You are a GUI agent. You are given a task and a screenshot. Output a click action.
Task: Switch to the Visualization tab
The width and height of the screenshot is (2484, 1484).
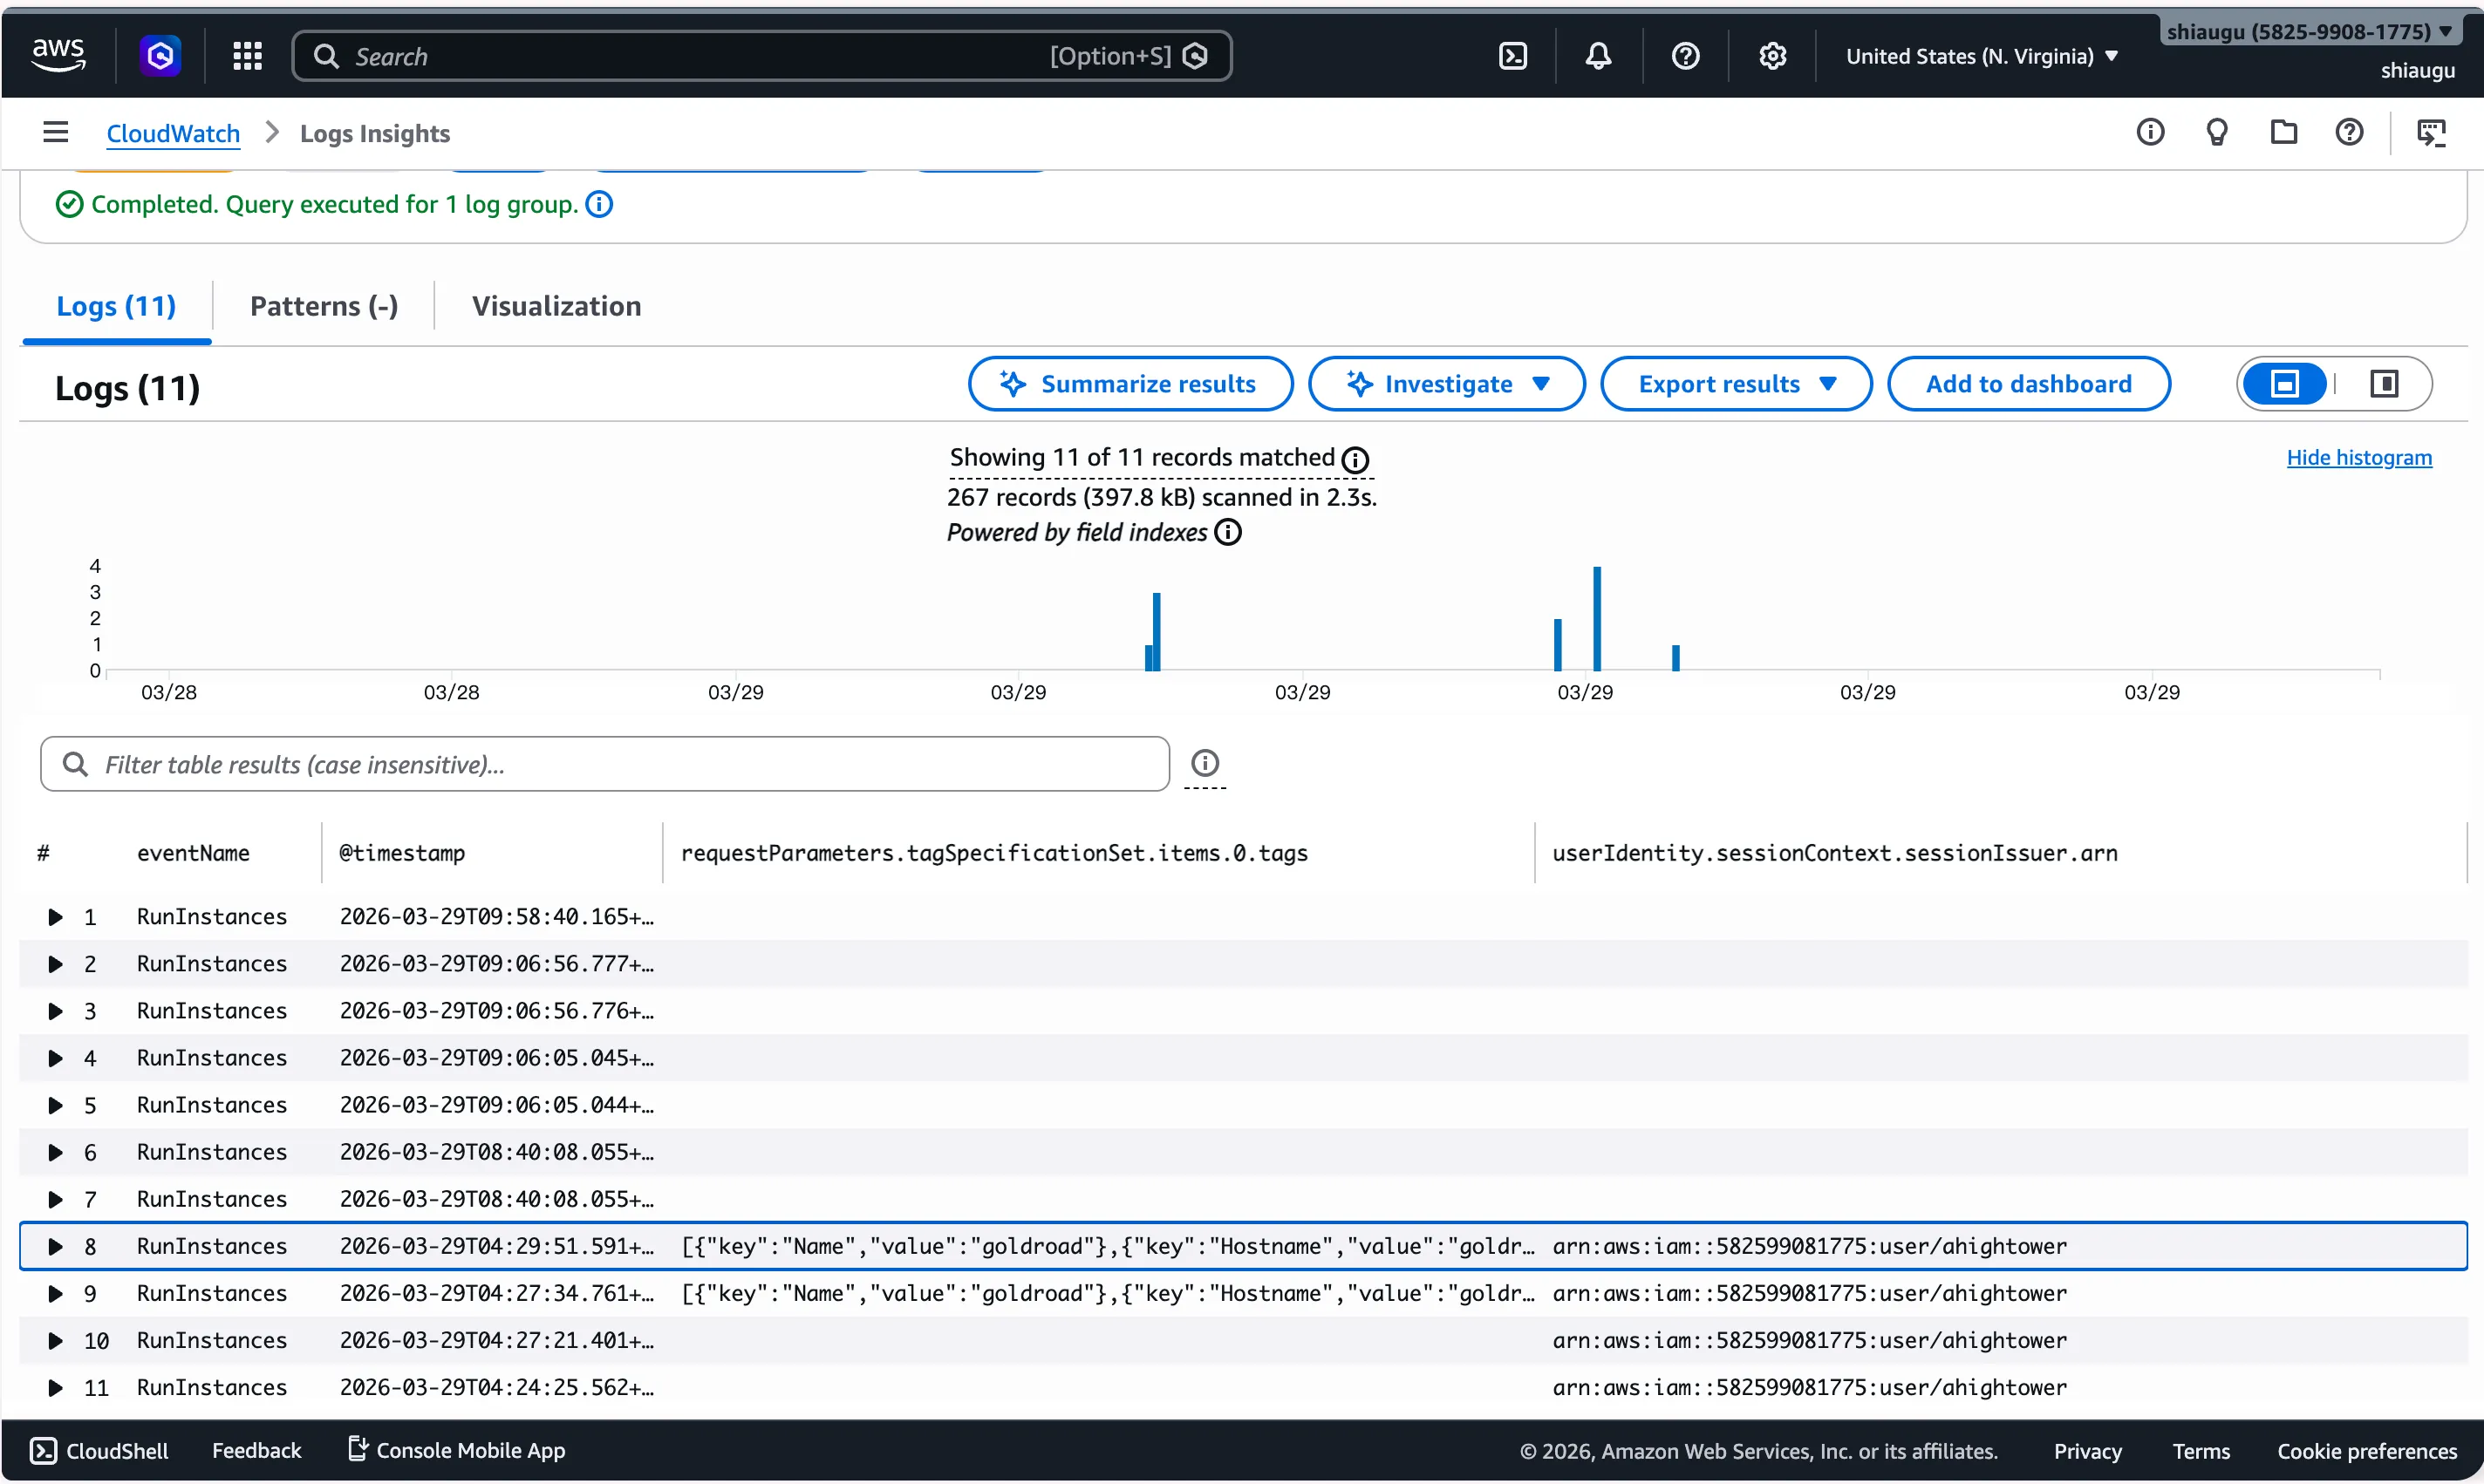pos(557,306)
